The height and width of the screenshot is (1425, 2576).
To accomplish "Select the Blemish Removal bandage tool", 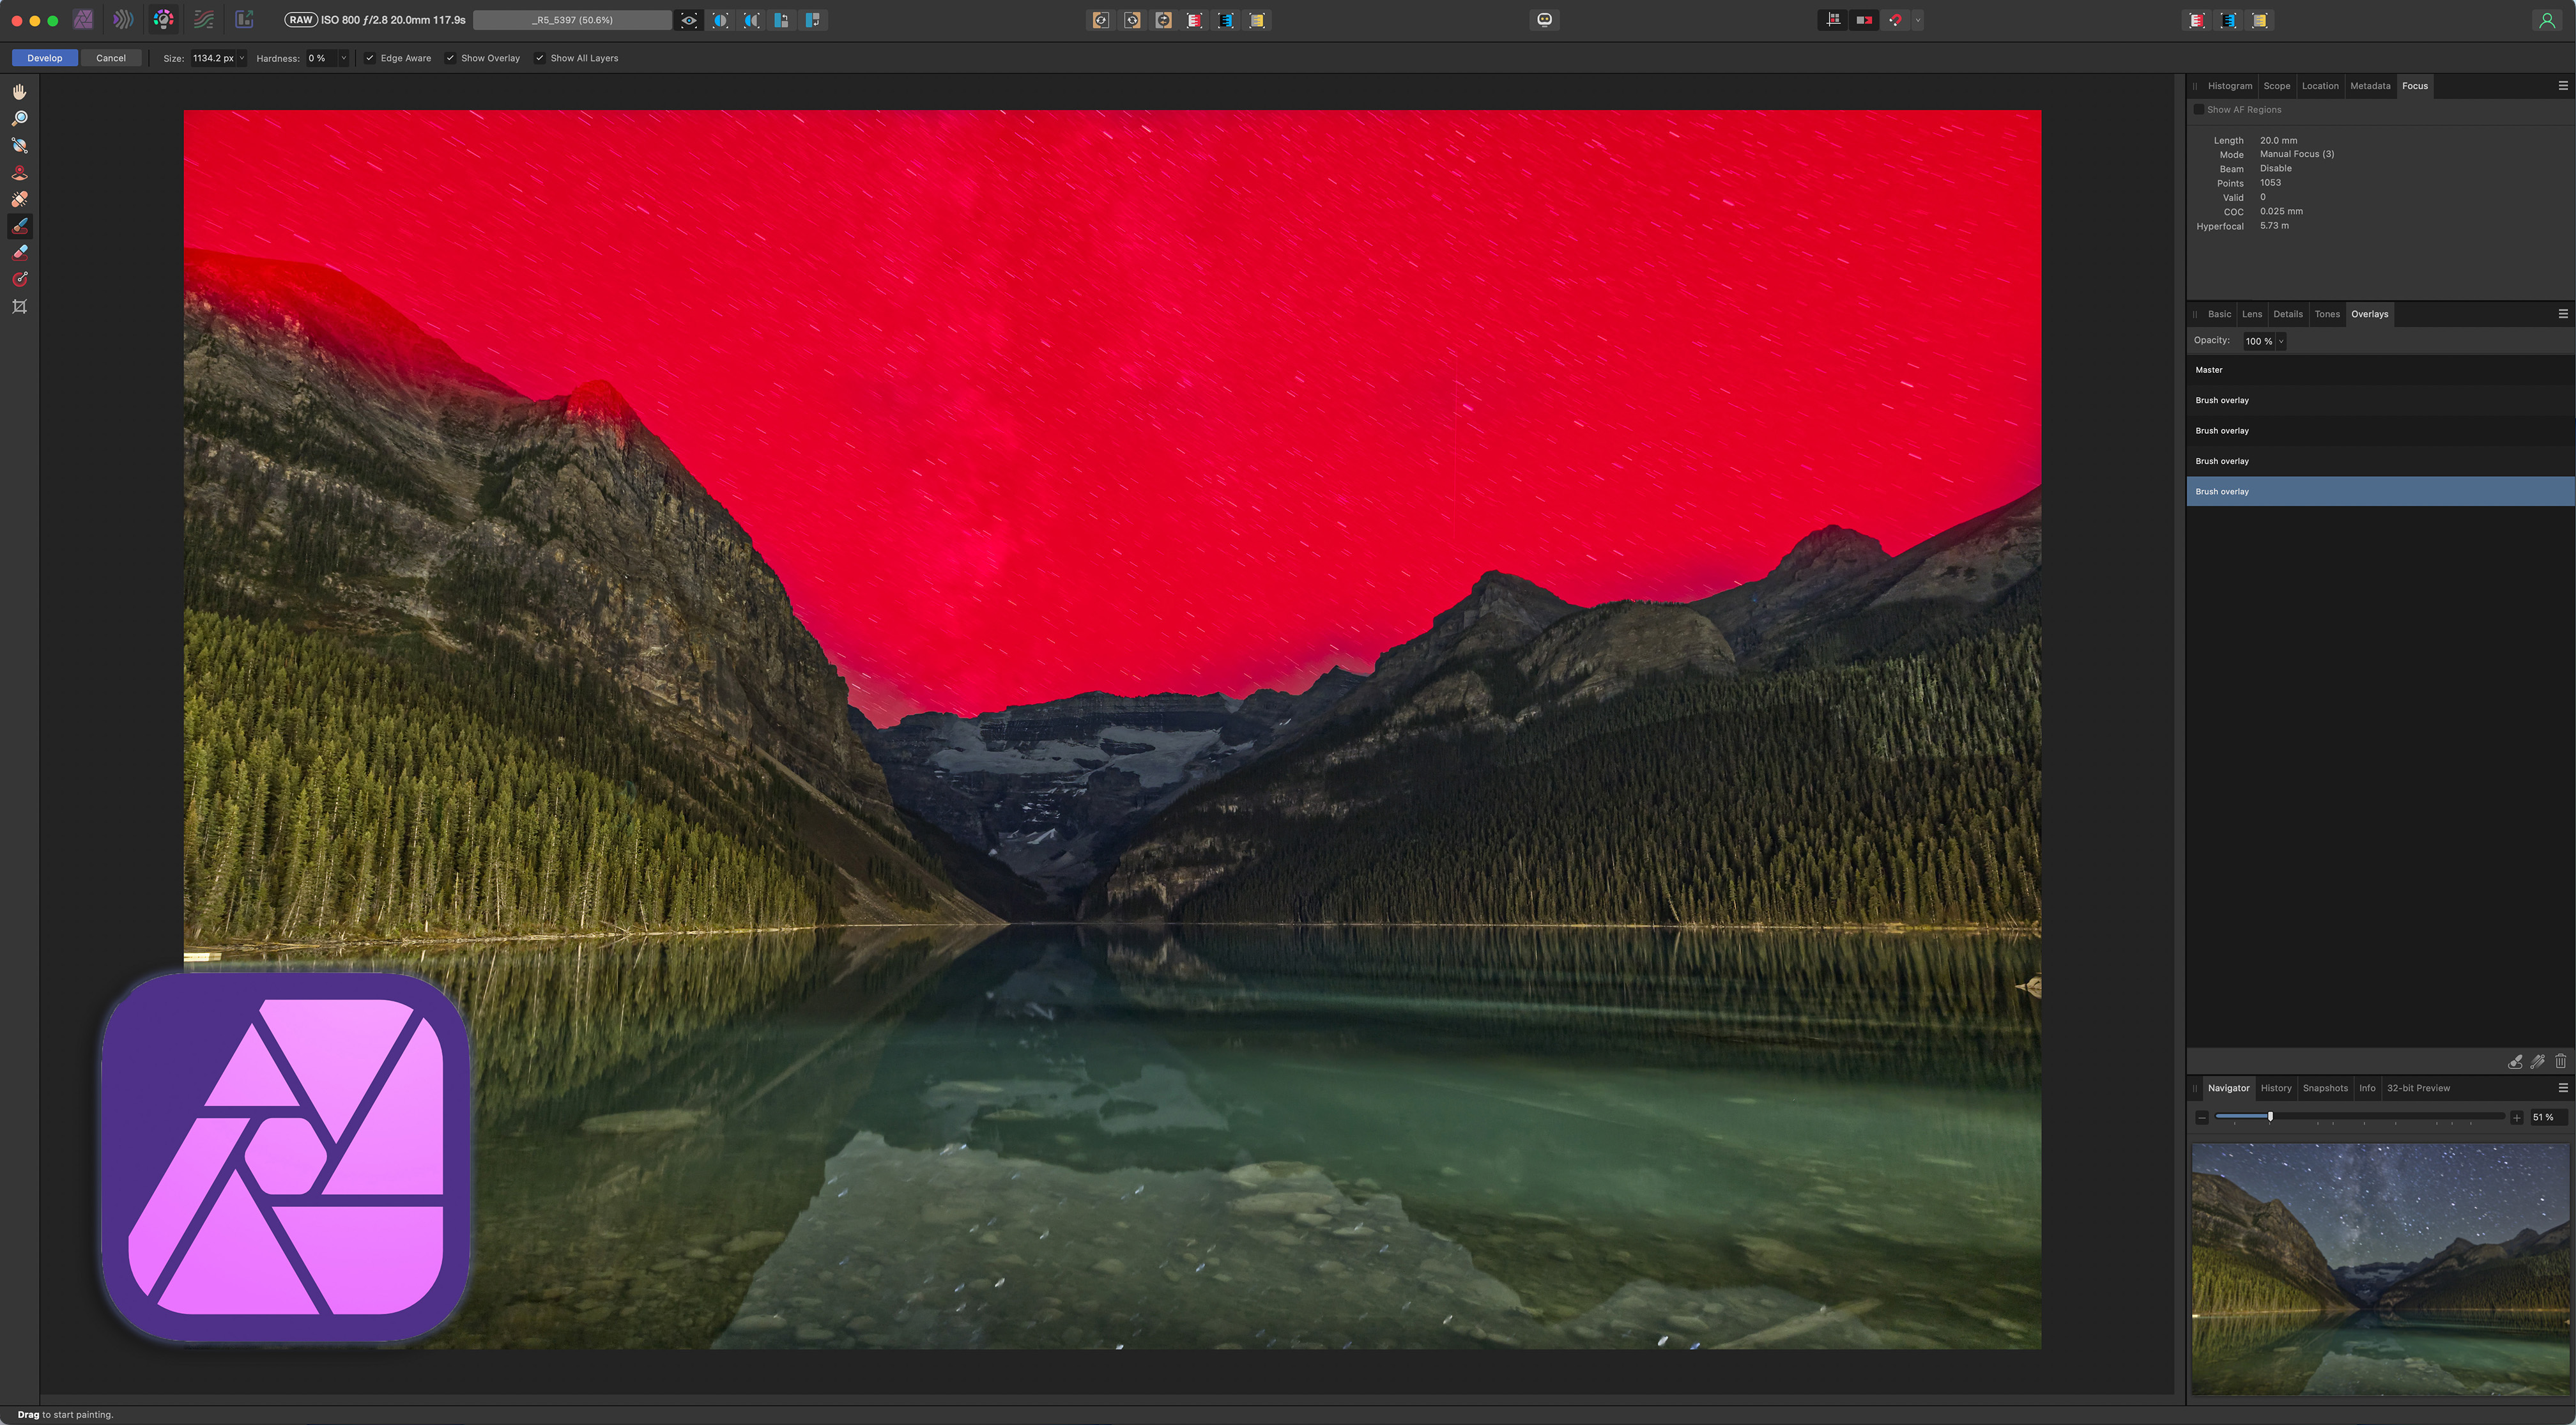I will click(x=19, y=199).
